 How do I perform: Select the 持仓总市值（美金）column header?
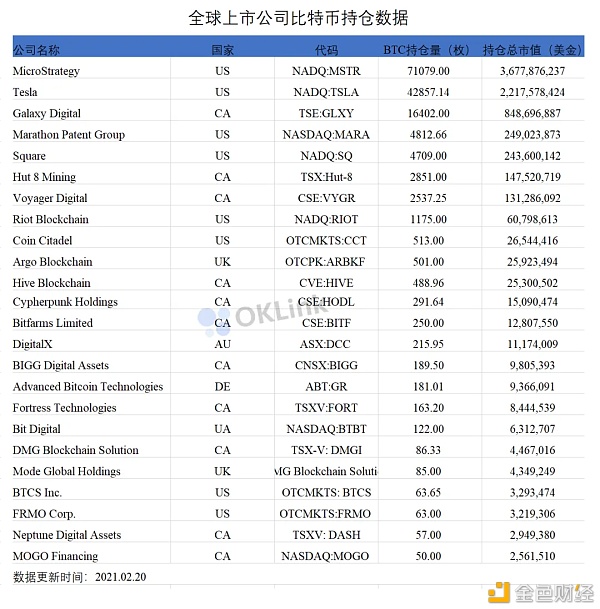[532, 50]
